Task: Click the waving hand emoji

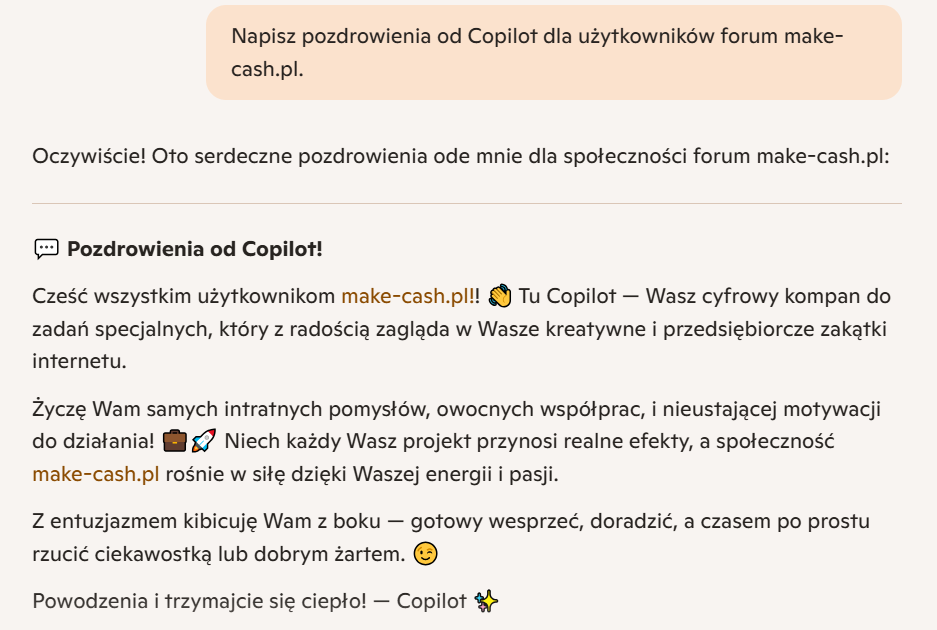Action: click(x=500, y=296)
